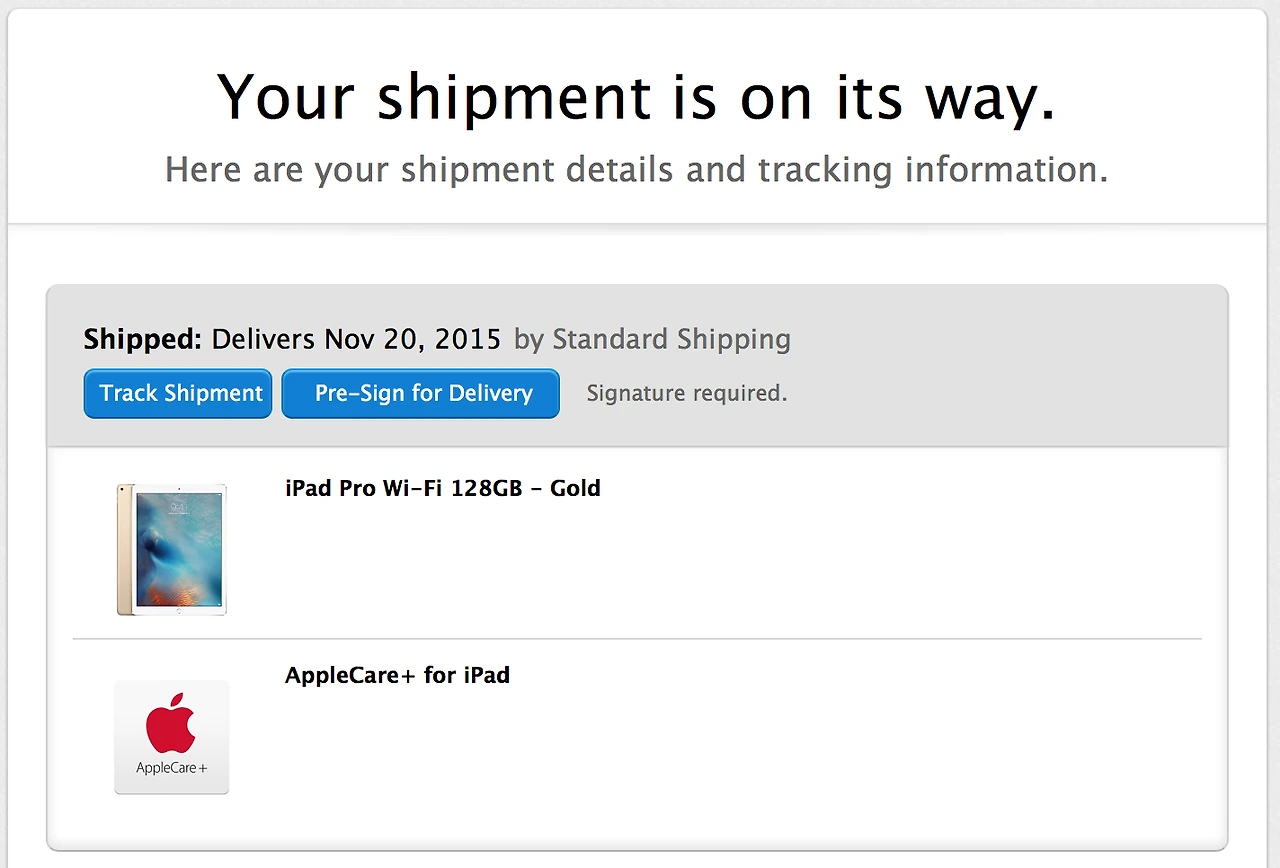Click the 'by Standard Shipping' method text

pos(652,339)
